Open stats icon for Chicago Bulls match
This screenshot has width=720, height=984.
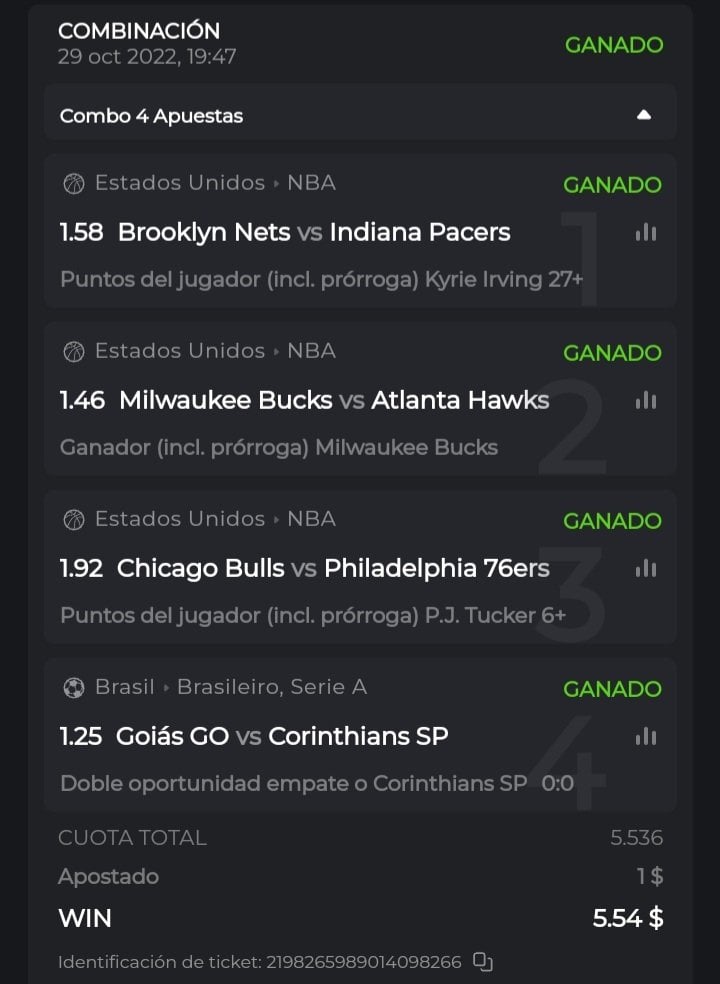click(646, 568)
